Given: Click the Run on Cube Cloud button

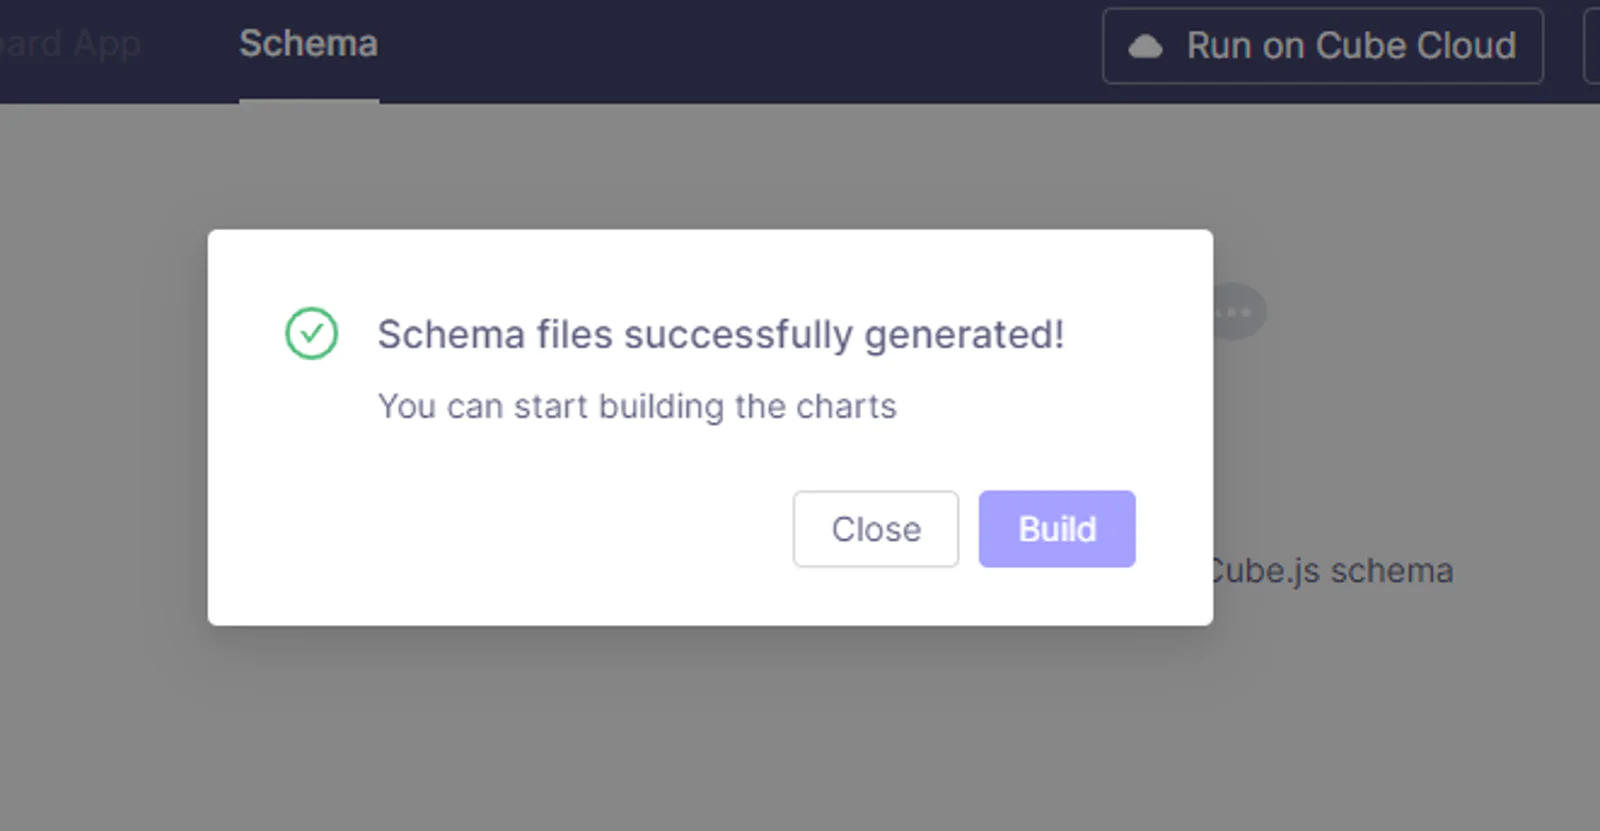Looking at the screenshot, I should coord(1323,46).
